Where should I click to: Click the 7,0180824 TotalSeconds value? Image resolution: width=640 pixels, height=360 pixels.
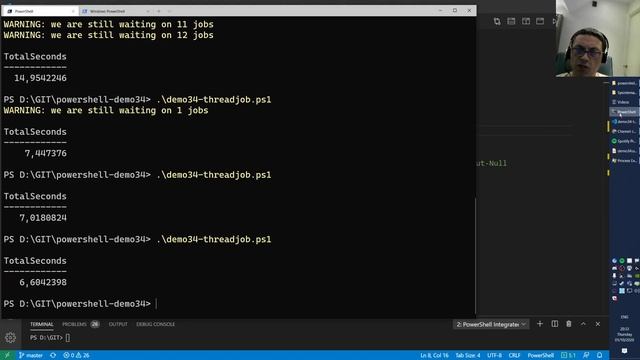coord(43,218)
